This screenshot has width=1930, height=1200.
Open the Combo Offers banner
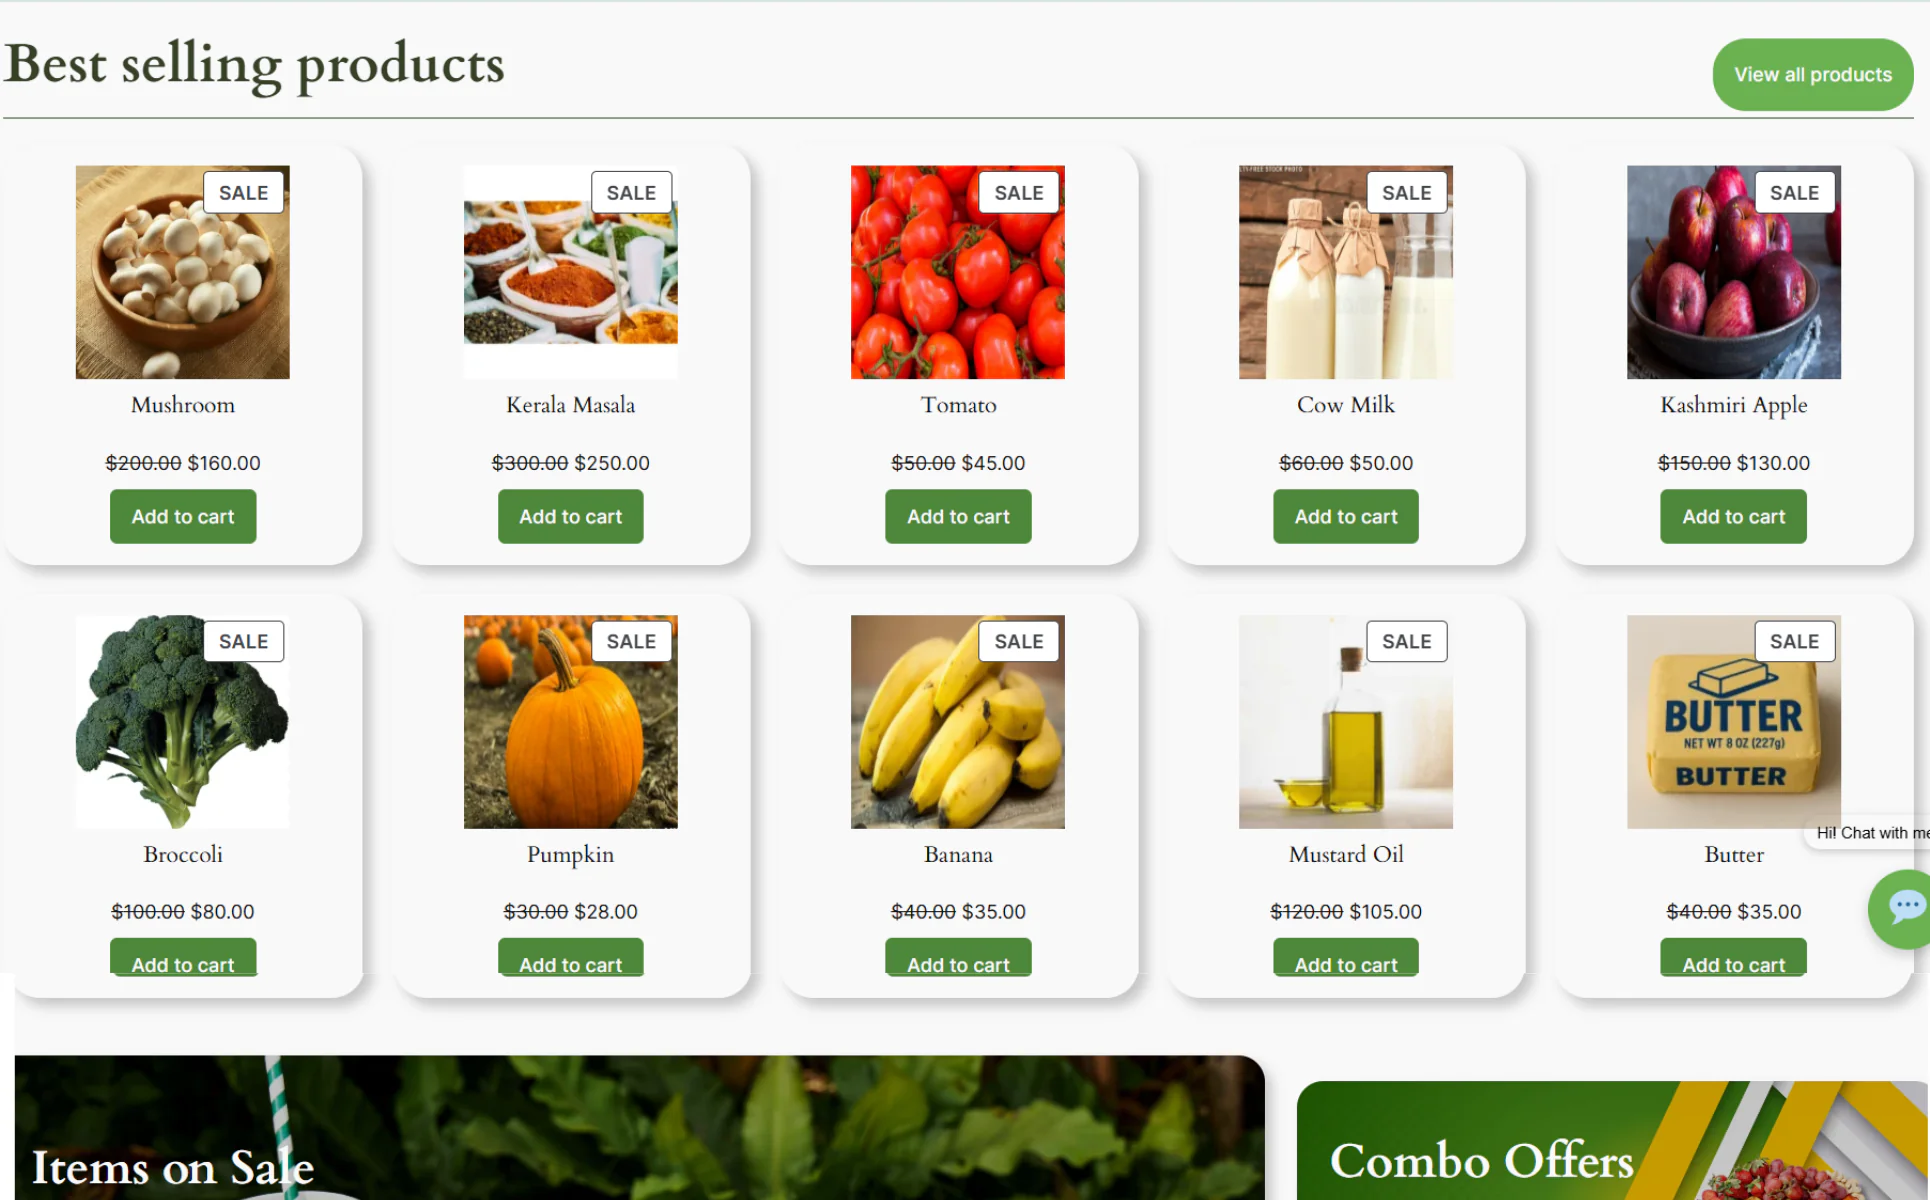[1612, 1140]
